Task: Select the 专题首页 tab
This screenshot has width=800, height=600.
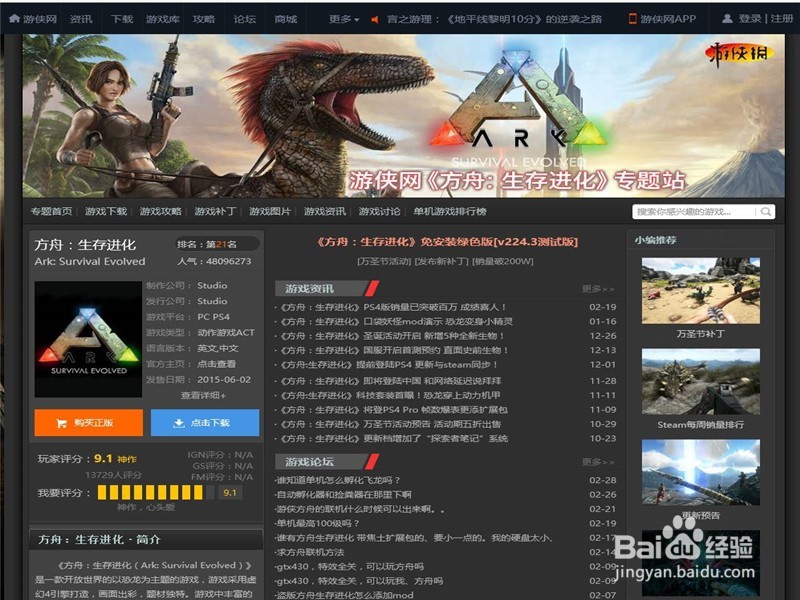Action: (51, 211)
